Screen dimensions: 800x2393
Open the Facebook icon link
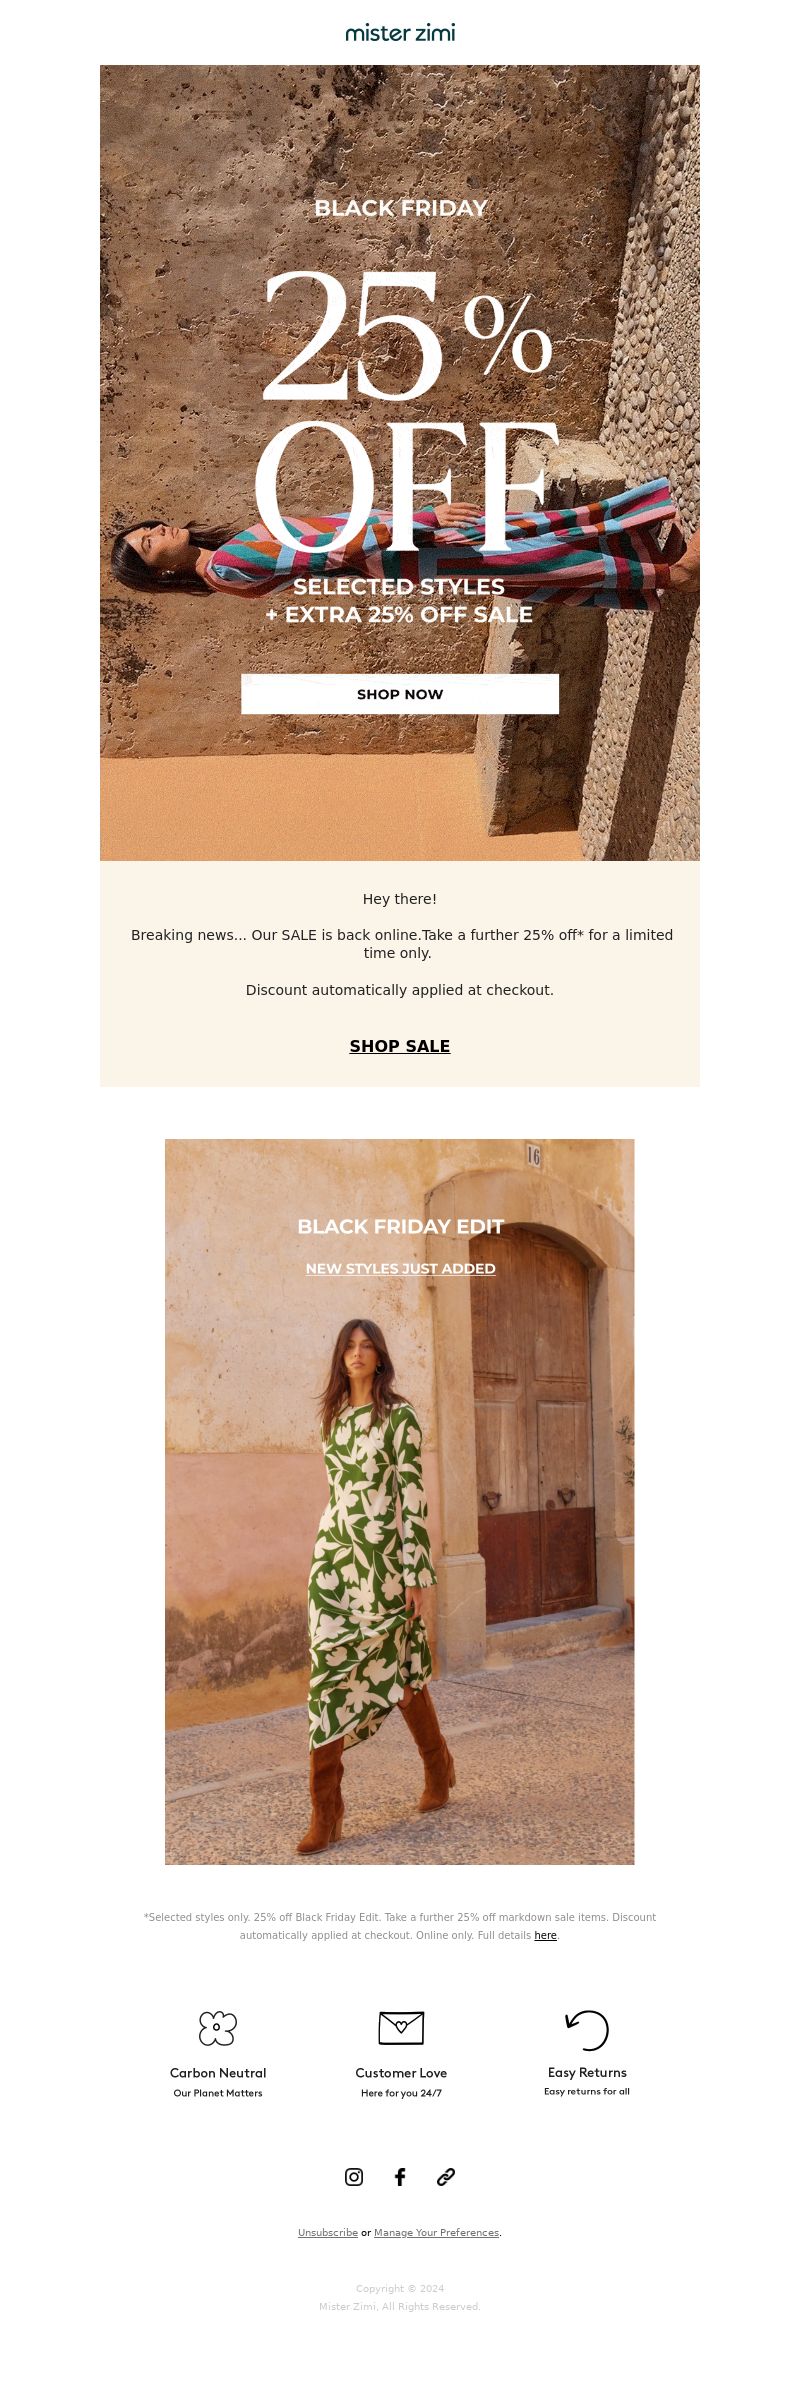(400, 2177)
